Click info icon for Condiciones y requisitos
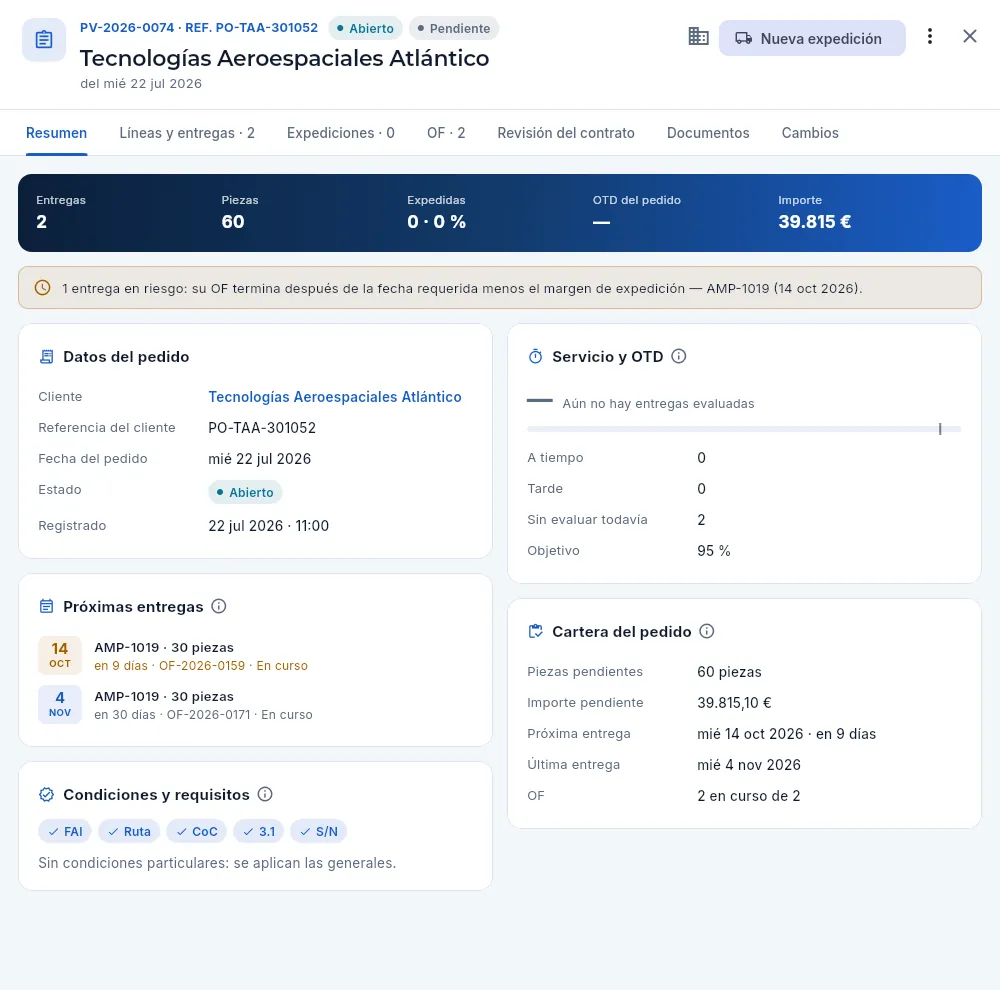Viewport: 1000px width, 990px height. pos(265,794)
